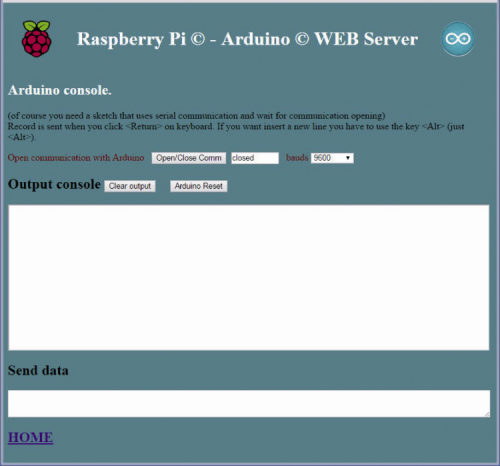Click the 'Output console' heading
Image resolution: width=500 pixels, height=466 pixels.
[x=54, y=184]
